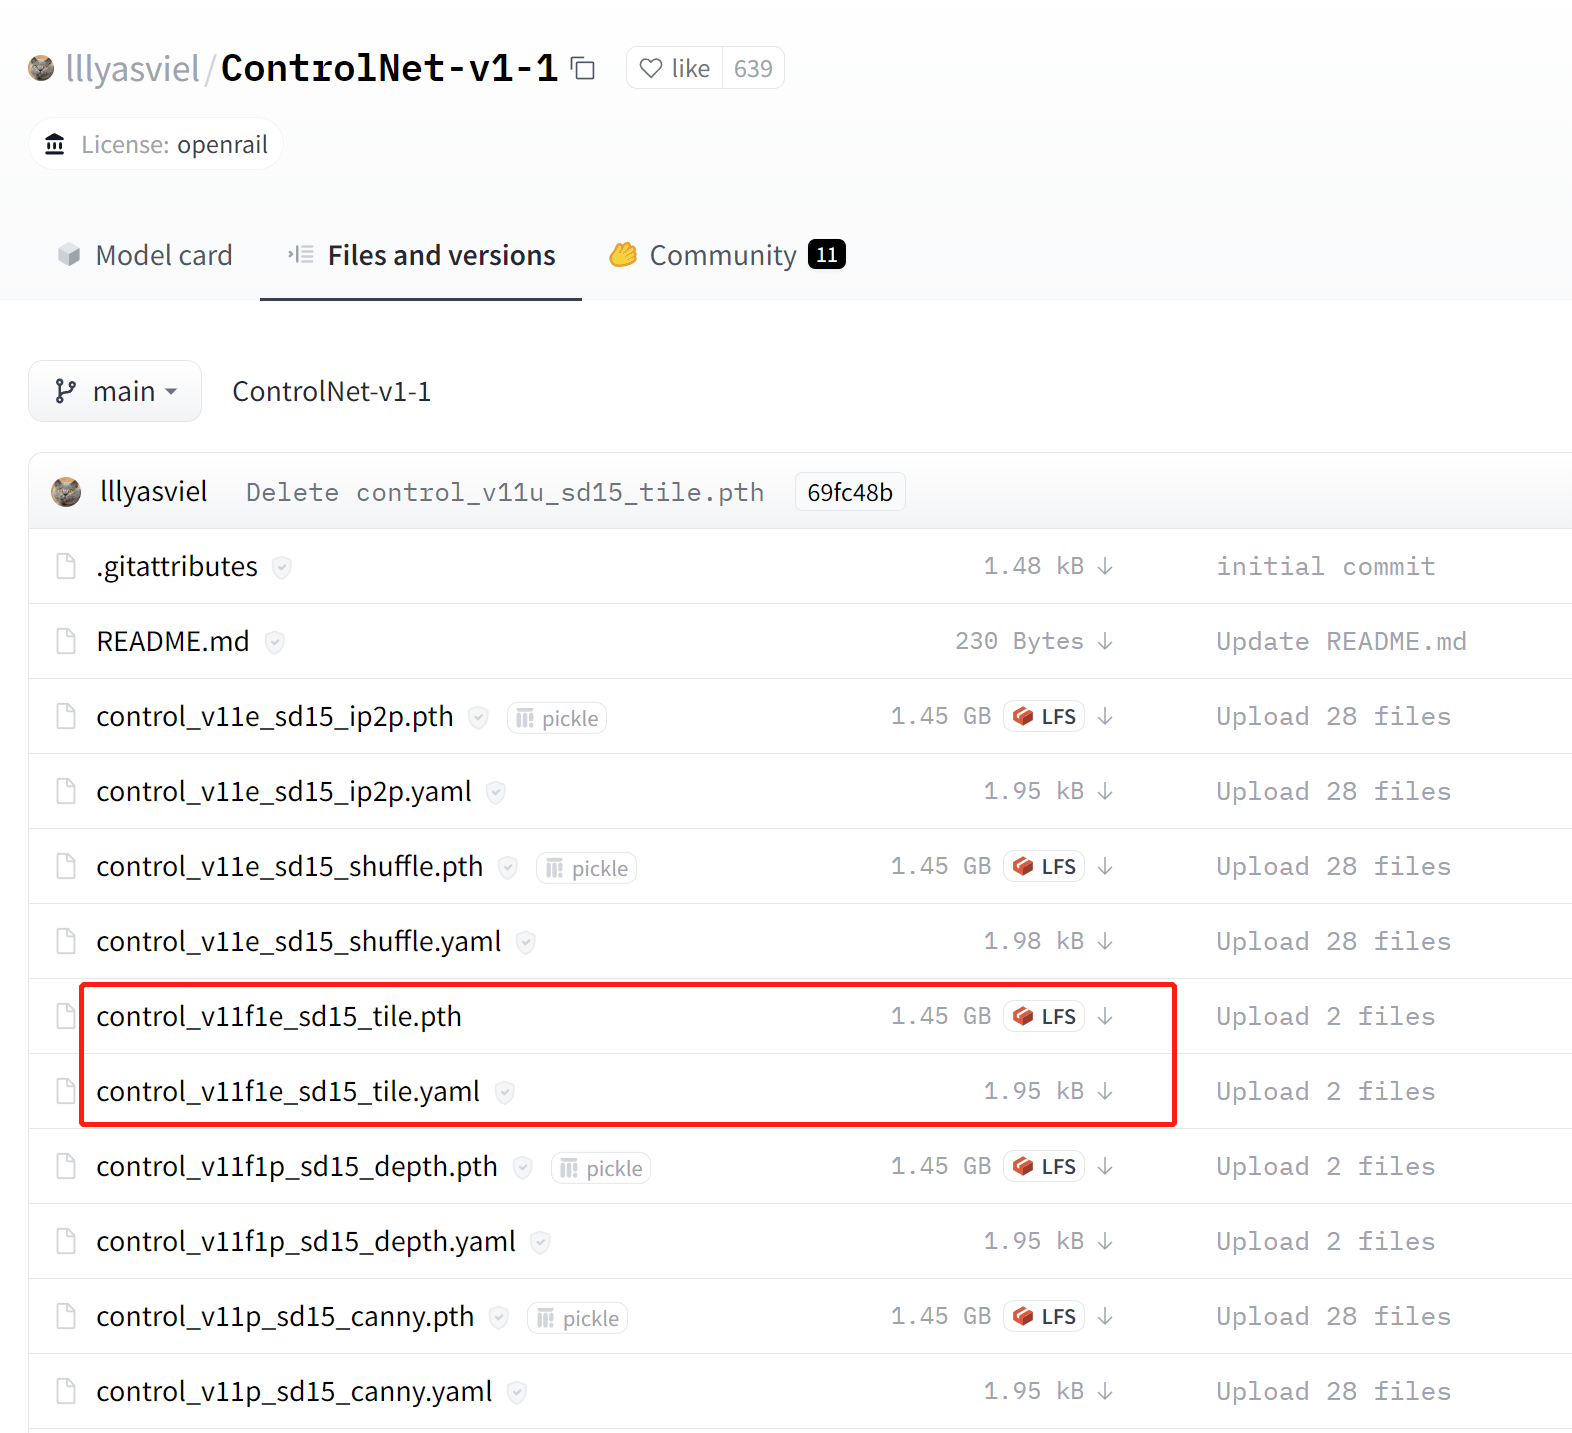Download control_v11p_sd15_canny.yaml via the arrow icon
The image size is (1572, 1433).
click(x=1105, y=1391)
